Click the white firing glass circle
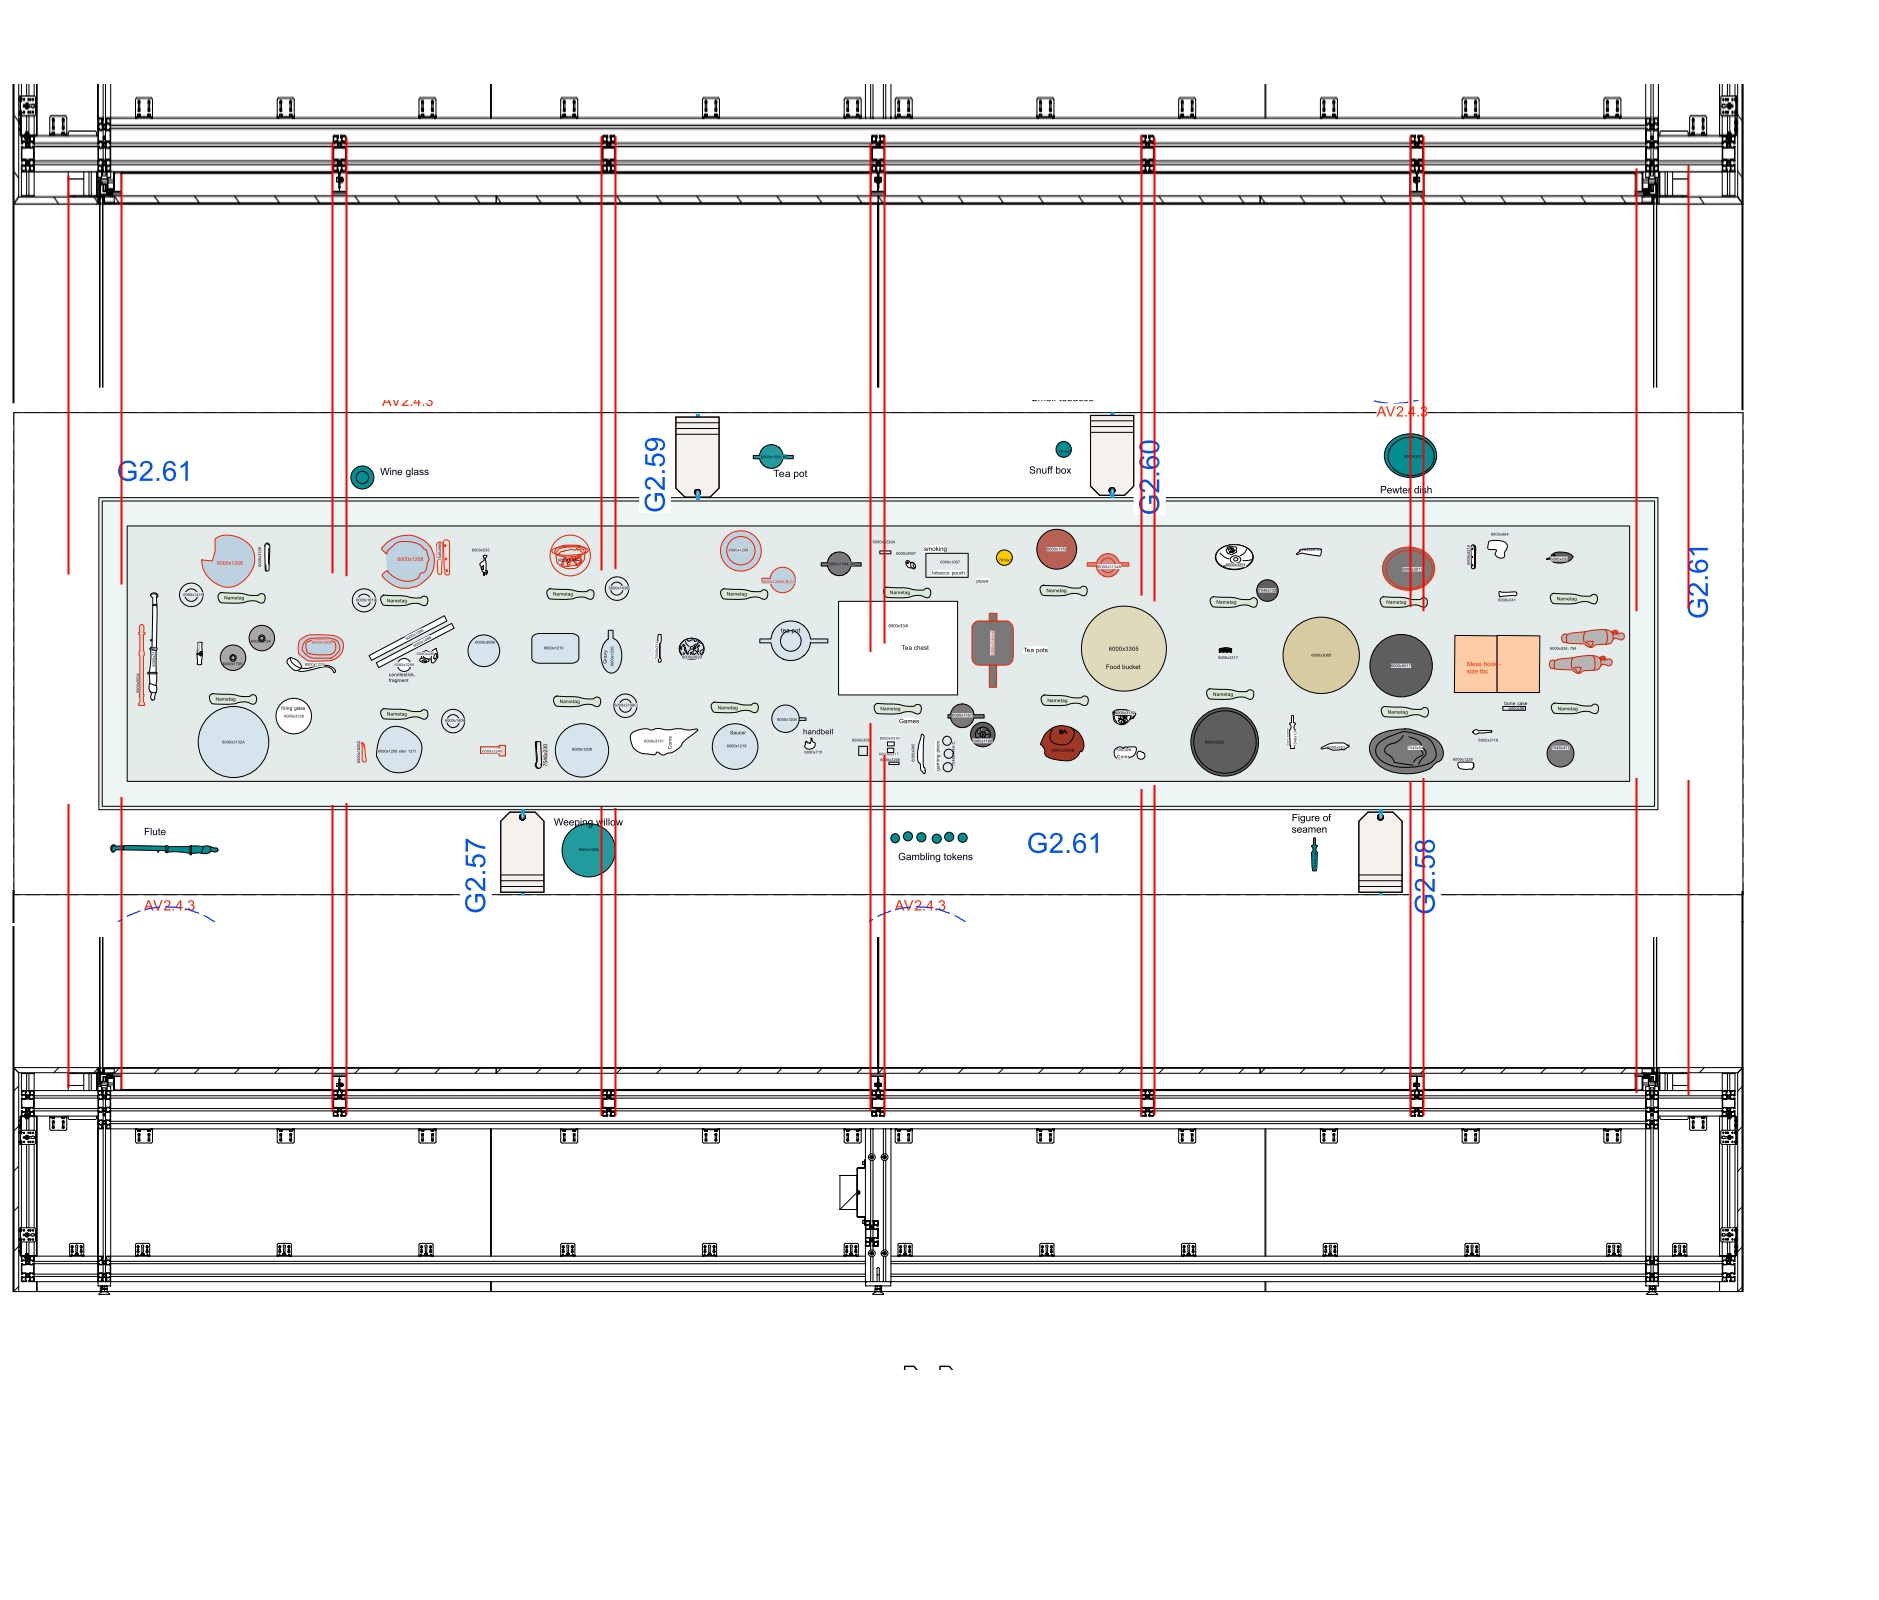1879x1600 pixels. coord(293,716)
